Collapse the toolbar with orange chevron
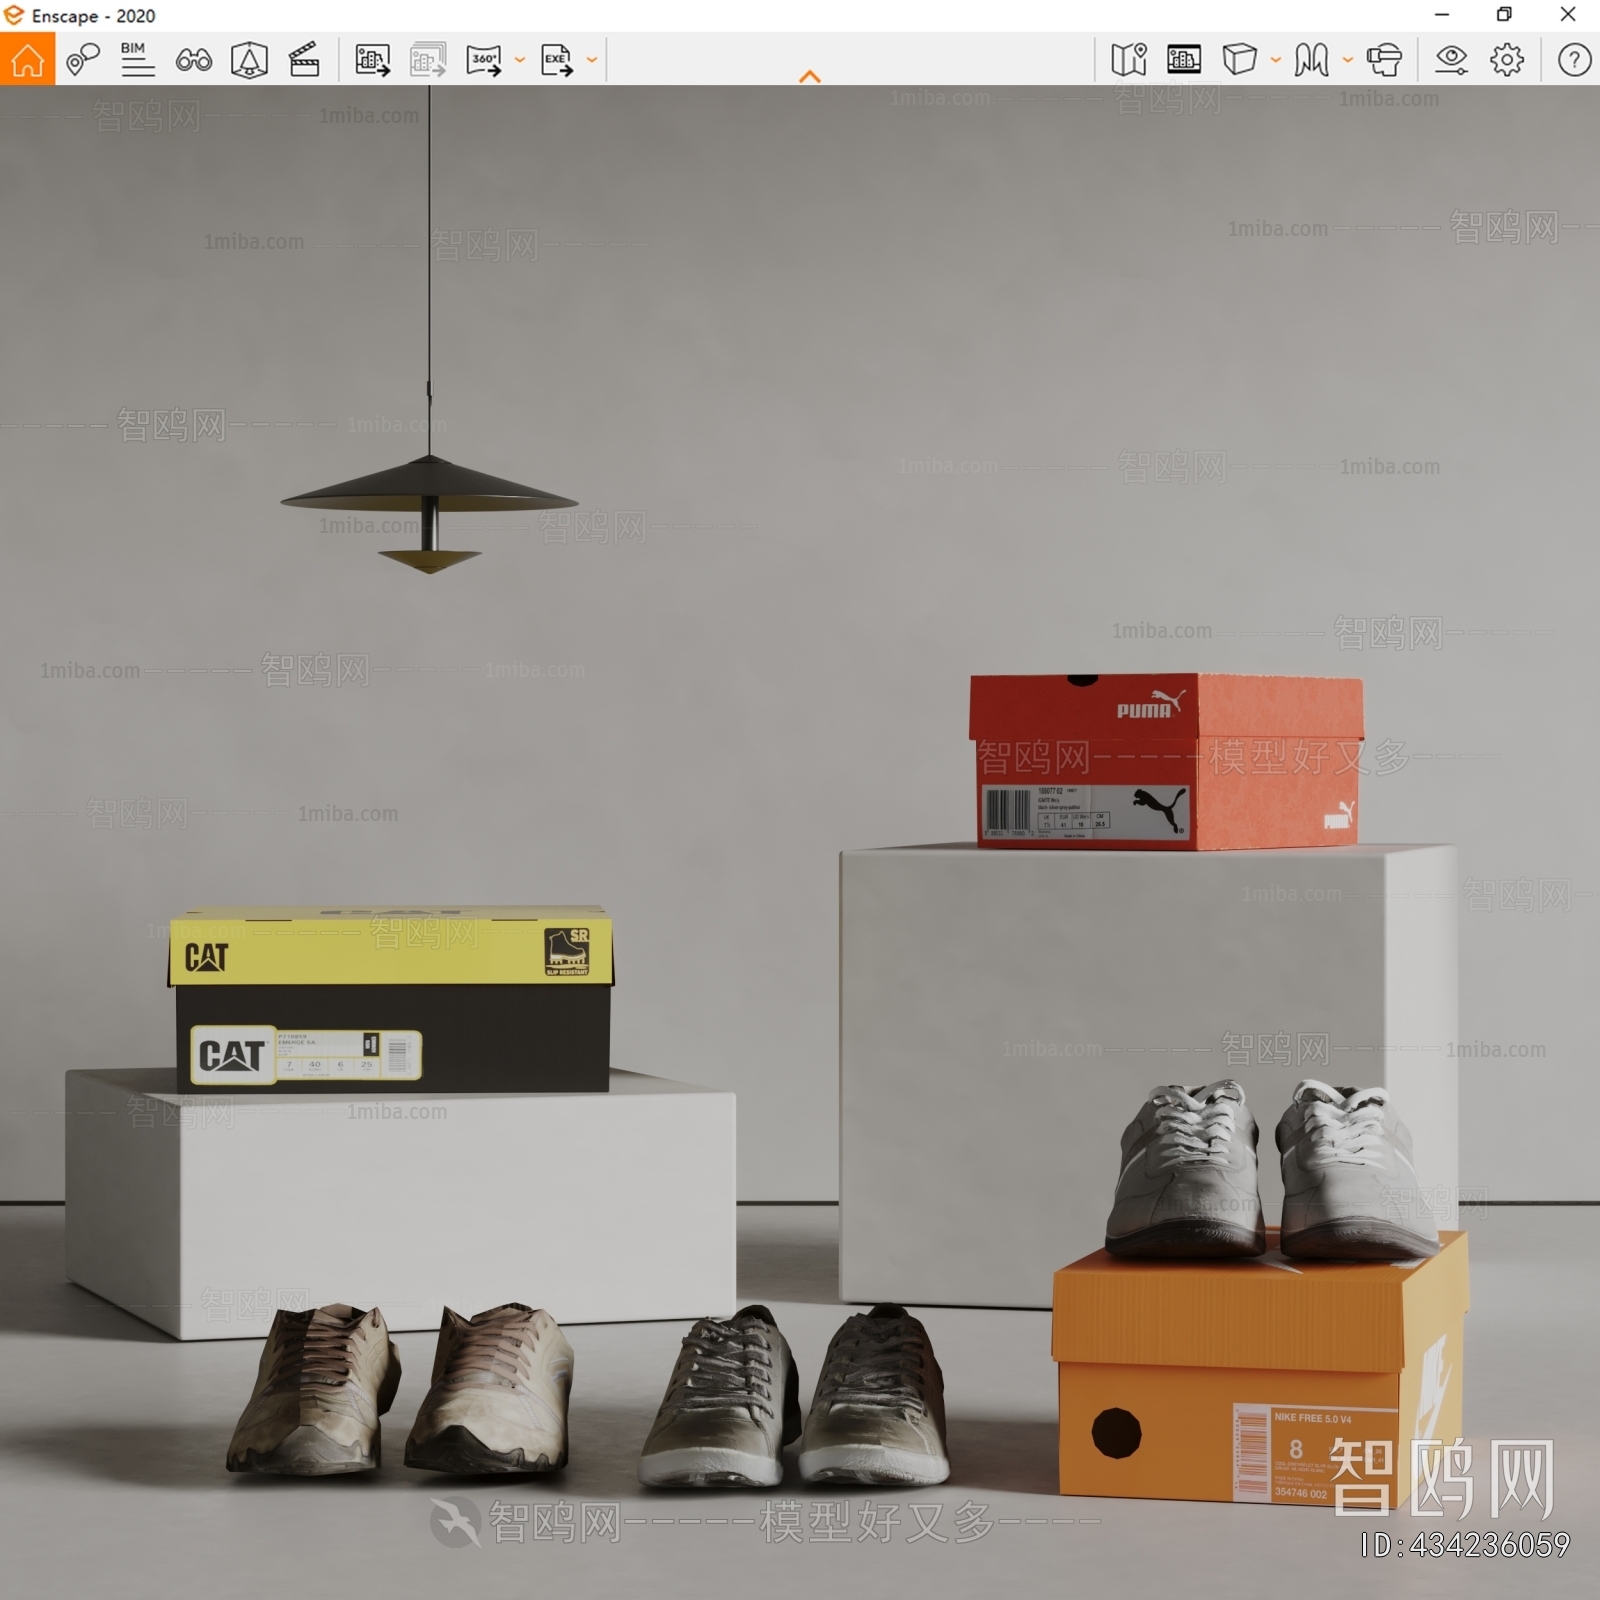The image size is (1600, 1600). [x=810, y=76]
